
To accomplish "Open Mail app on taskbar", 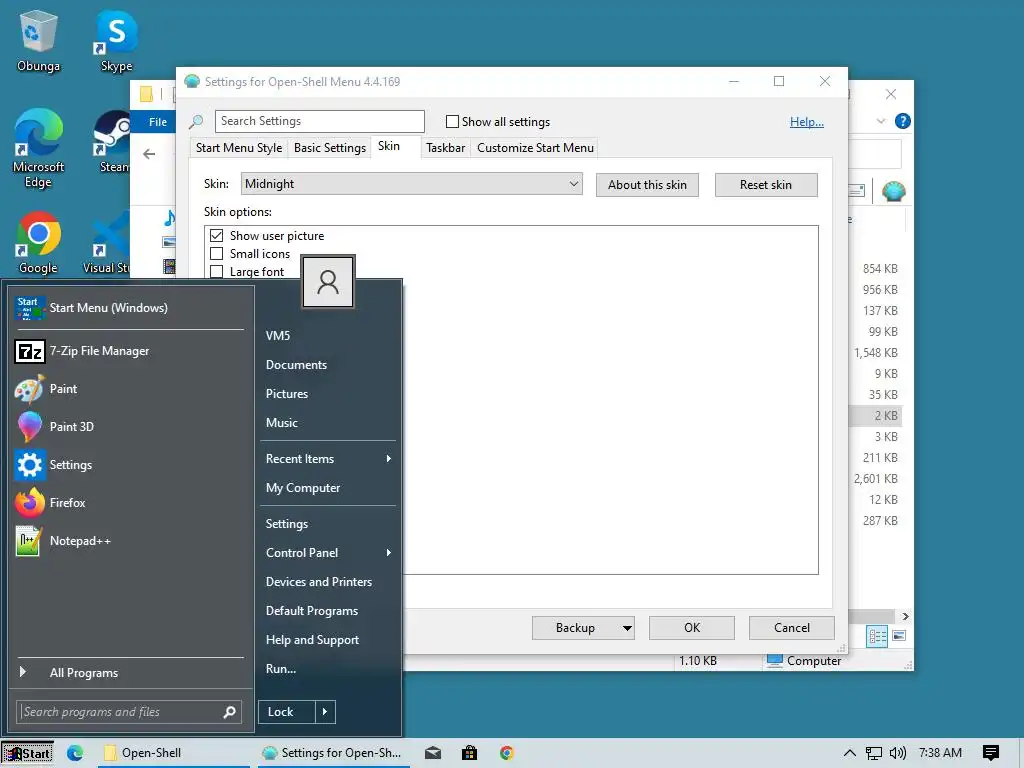I will (432, 753).
